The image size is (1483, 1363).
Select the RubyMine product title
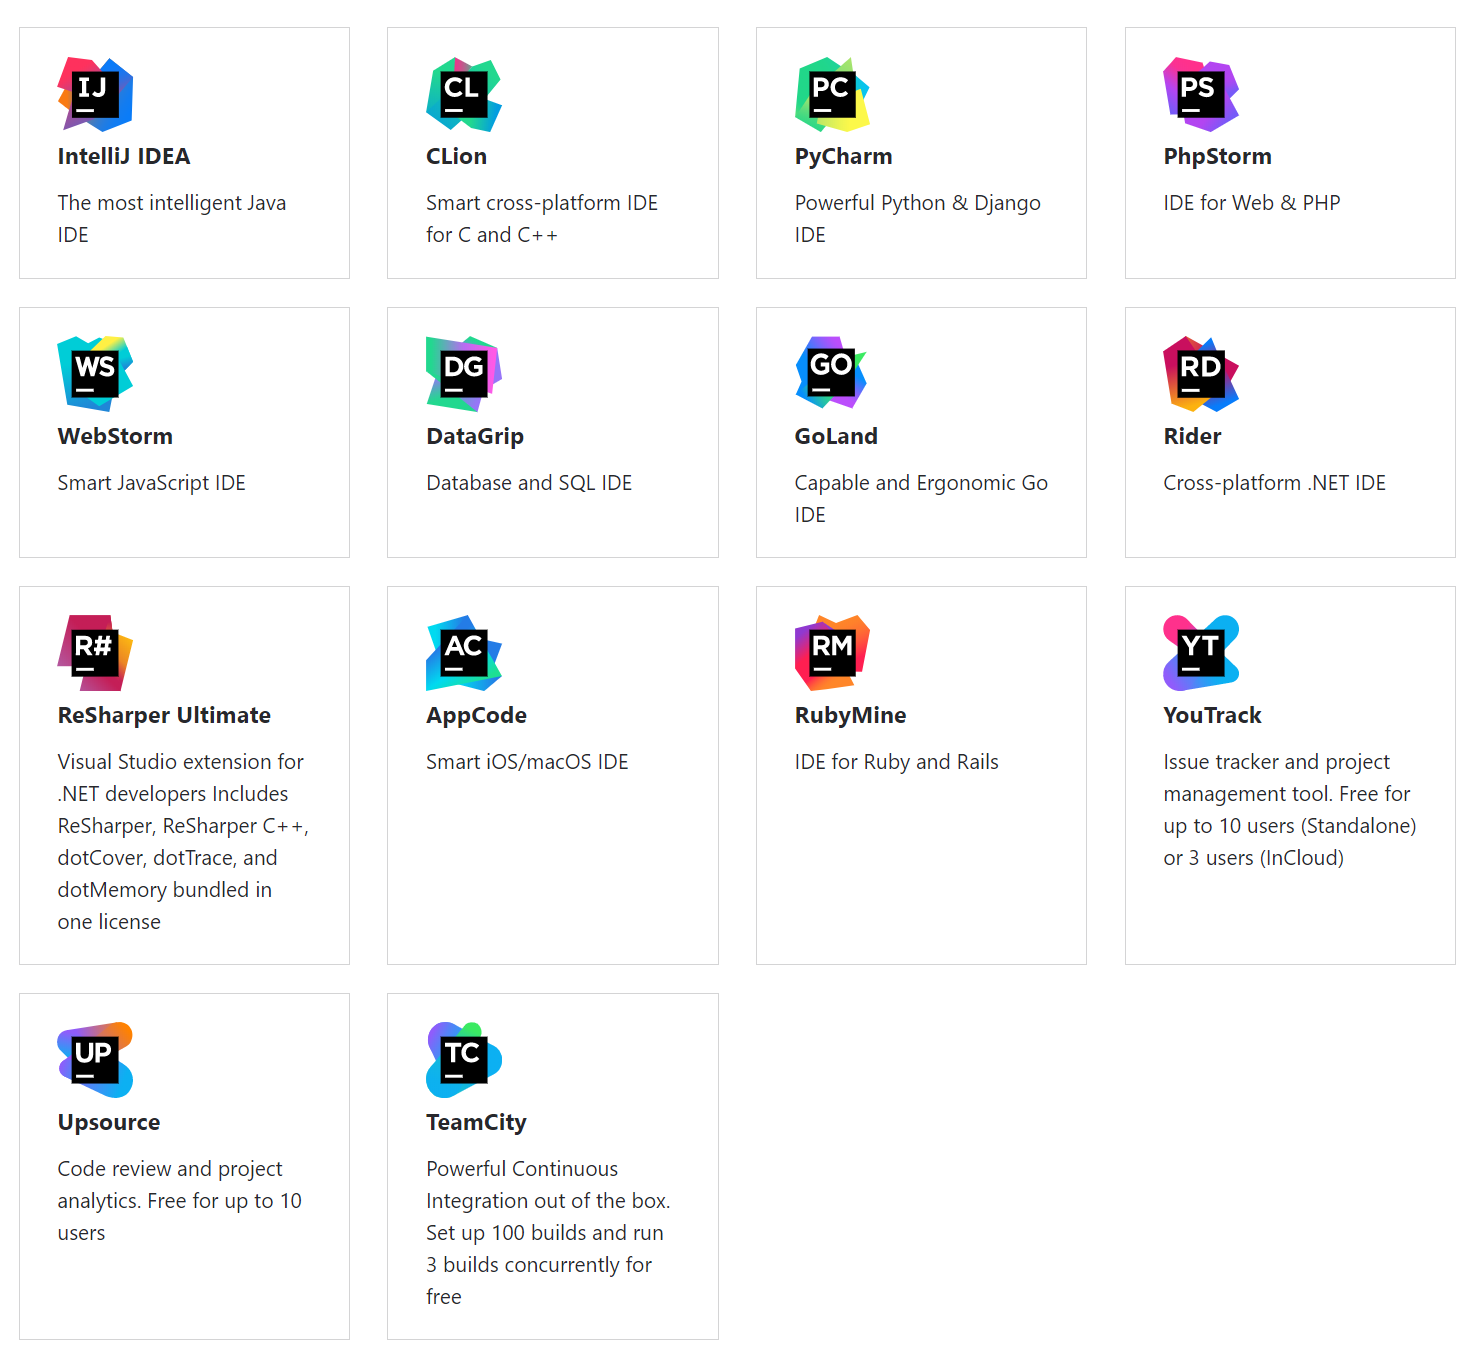click(850, 715)
